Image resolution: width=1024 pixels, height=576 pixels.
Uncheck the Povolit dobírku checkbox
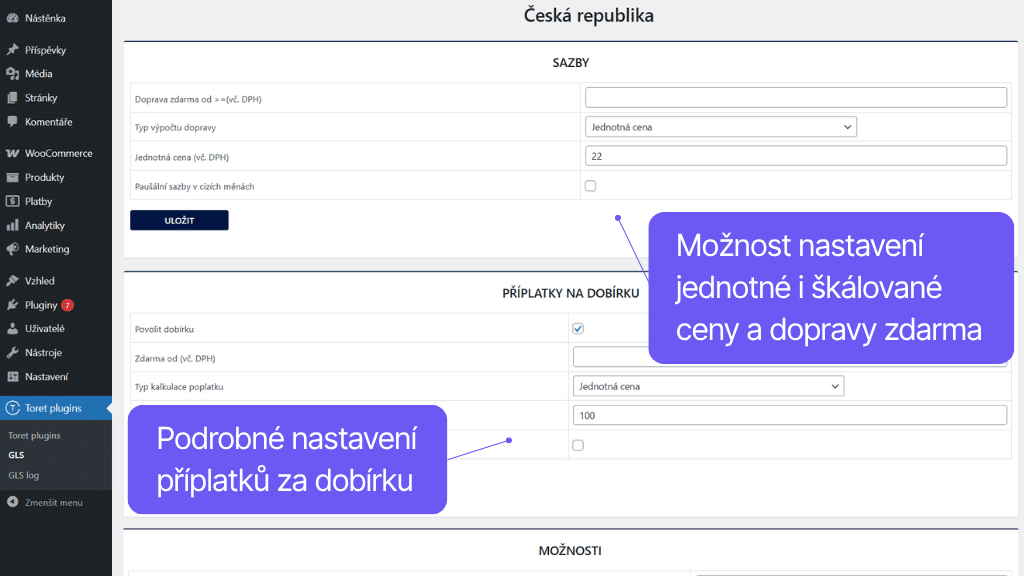click(x=578, y=328)
